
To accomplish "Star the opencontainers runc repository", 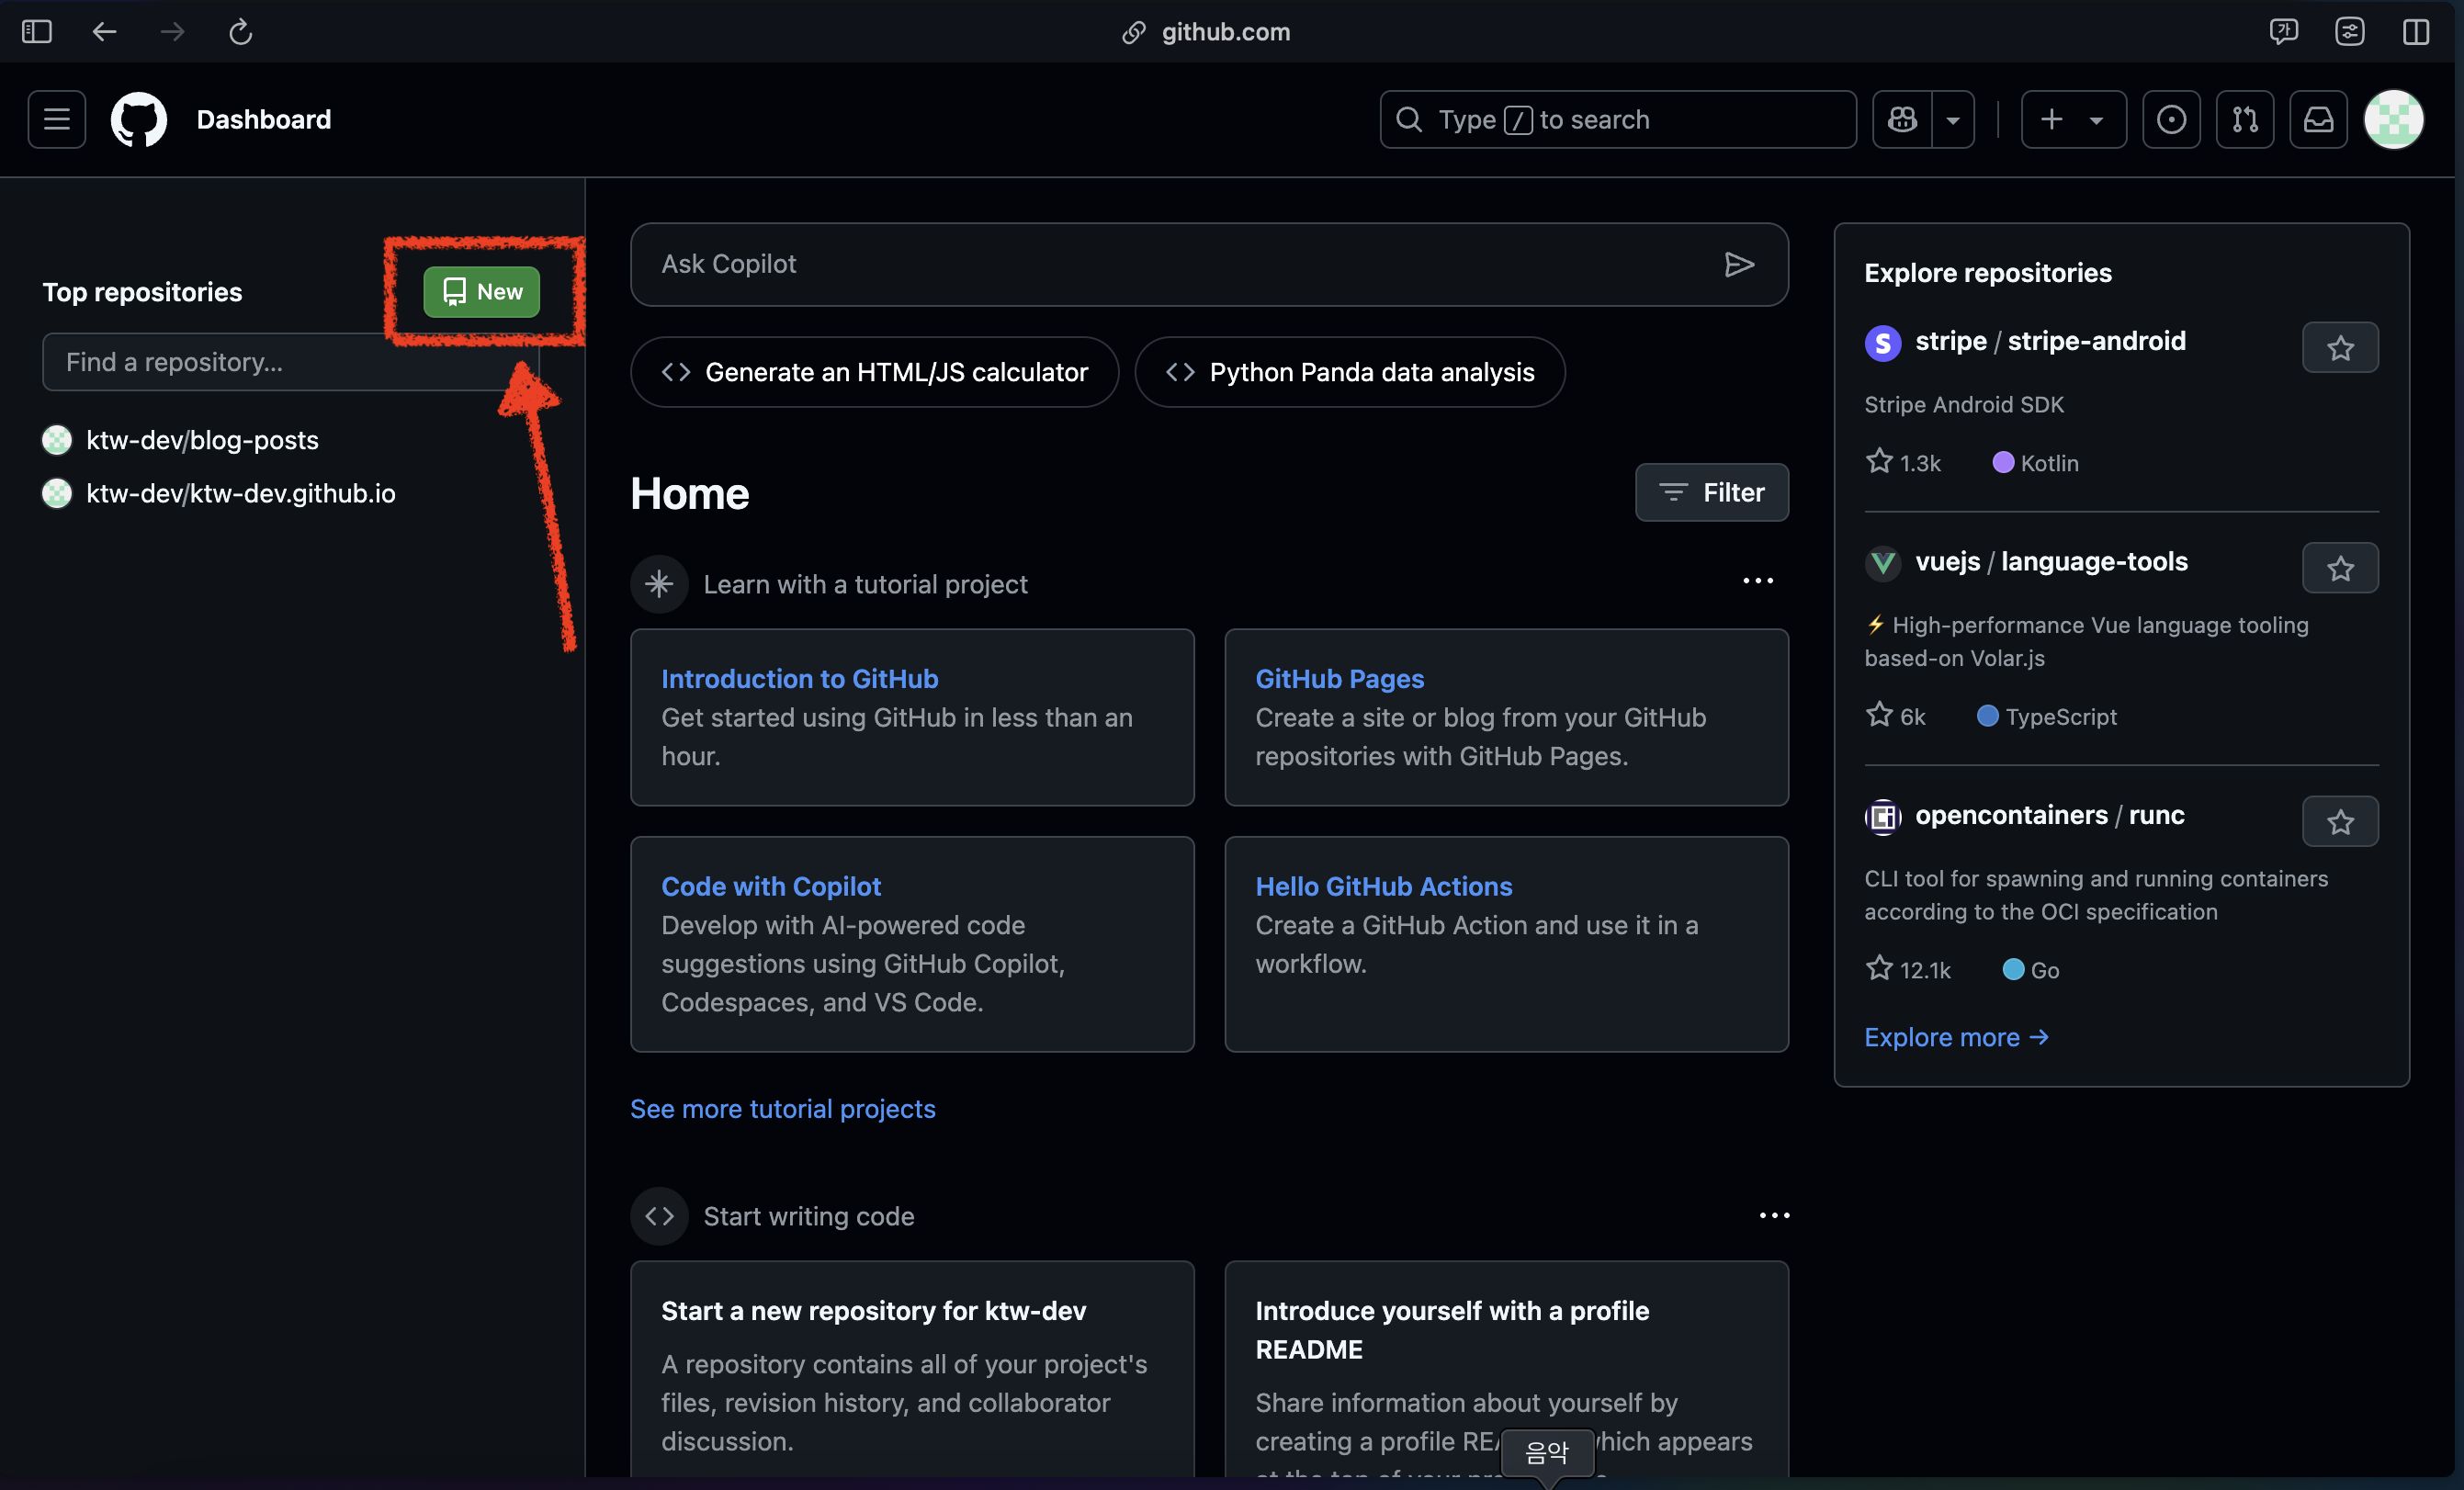I will 2339,822.
